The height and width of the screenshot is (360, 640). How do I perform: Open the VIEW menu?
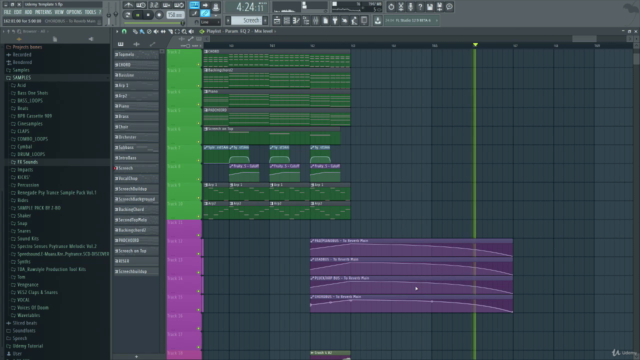coord(59,12)
